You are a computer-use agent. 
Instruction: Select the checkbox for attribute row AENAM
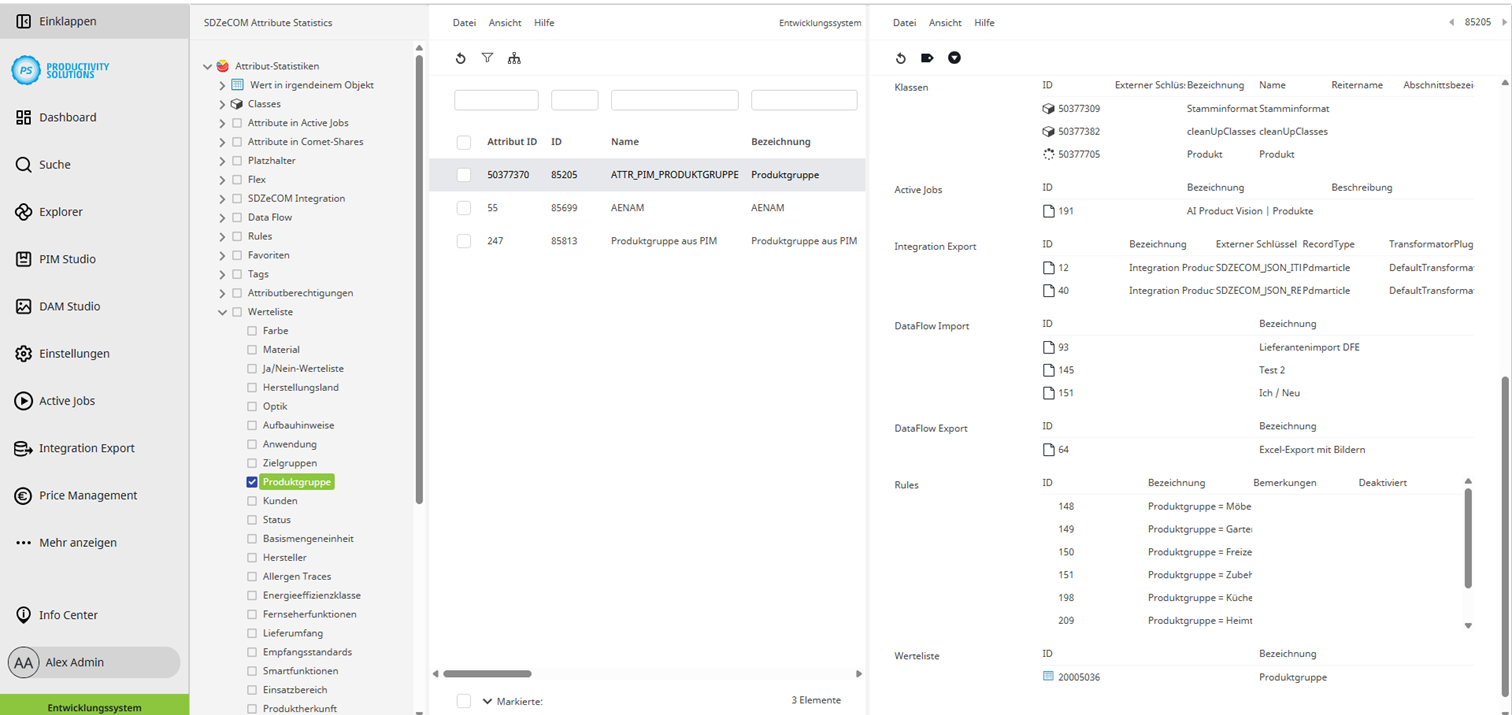point(463,208)
